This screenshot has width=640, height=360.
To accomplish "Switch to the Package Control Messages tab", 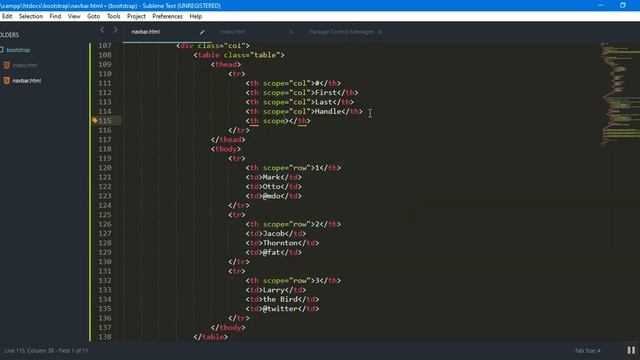I will pos(342,32).
